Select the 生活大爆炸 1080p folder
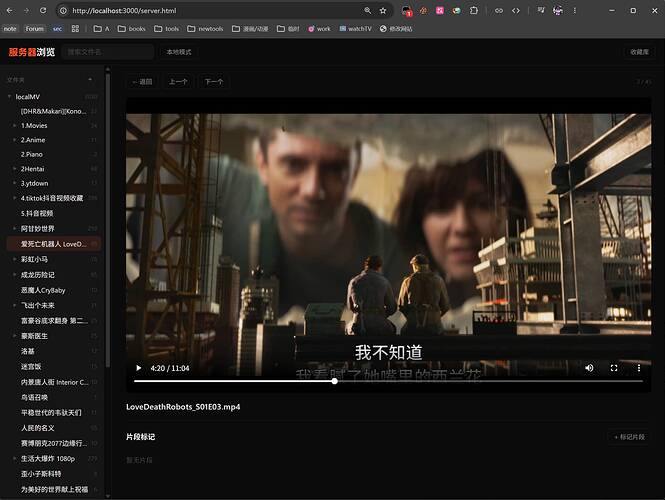Viewport: 665px width, 500px height. click(x=54, y=458)
